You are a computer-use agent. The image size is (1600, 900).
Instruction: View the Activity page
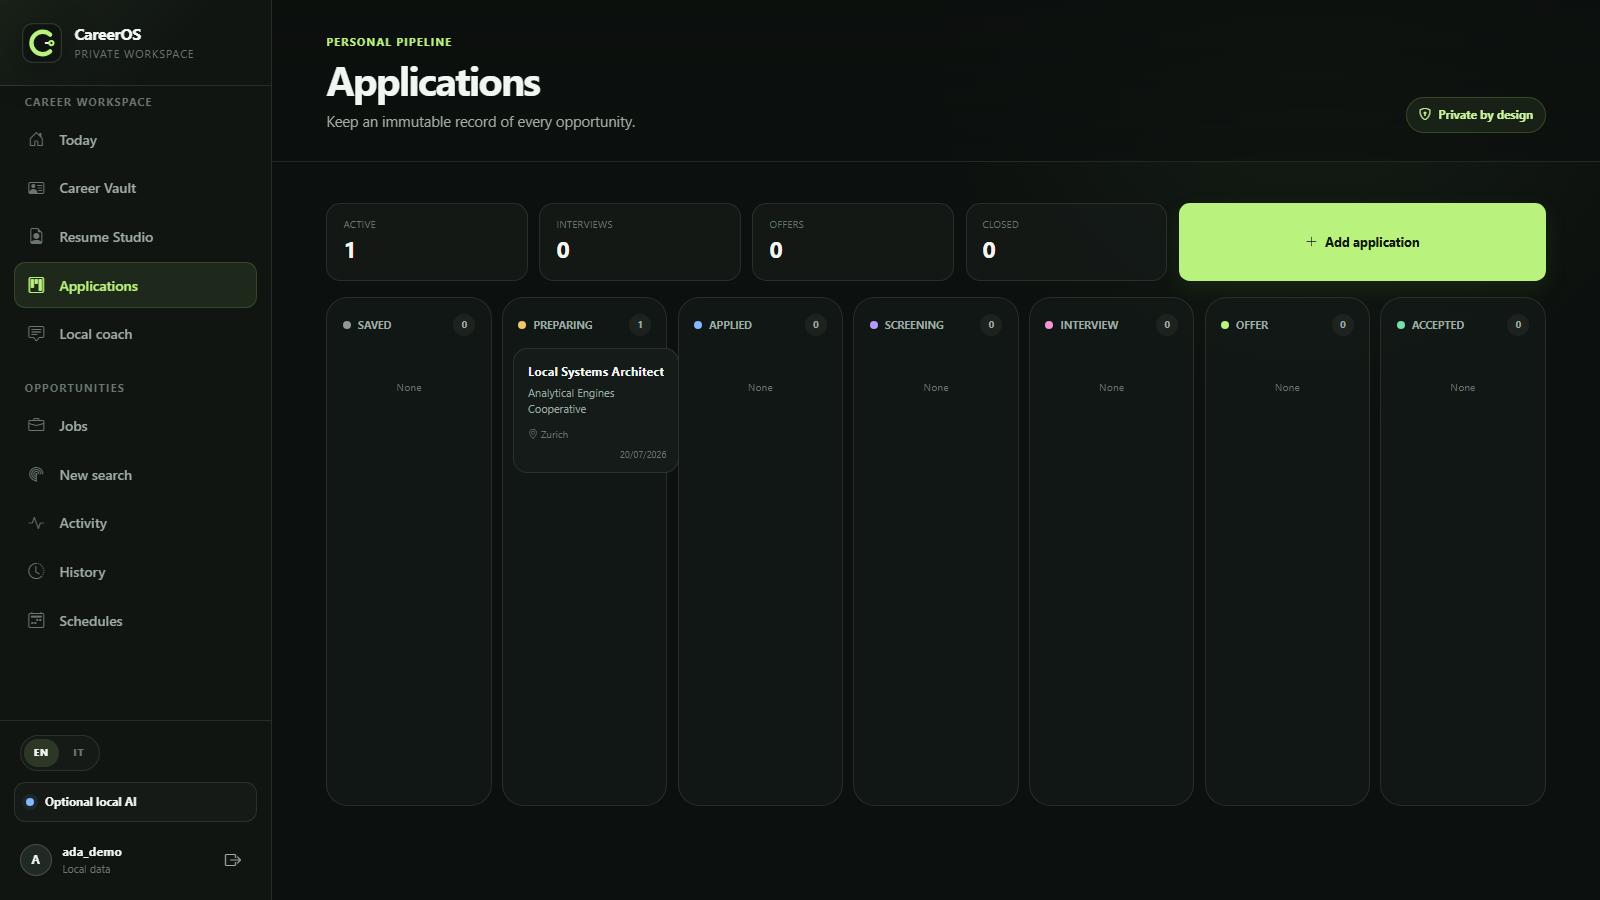[135, 523]
